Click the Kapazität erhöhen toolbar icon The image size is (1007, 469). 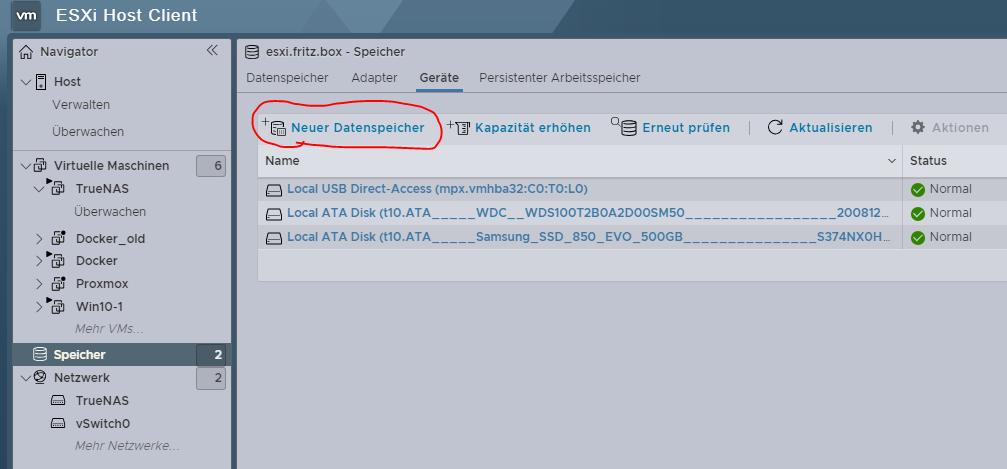tap(459, 128)
